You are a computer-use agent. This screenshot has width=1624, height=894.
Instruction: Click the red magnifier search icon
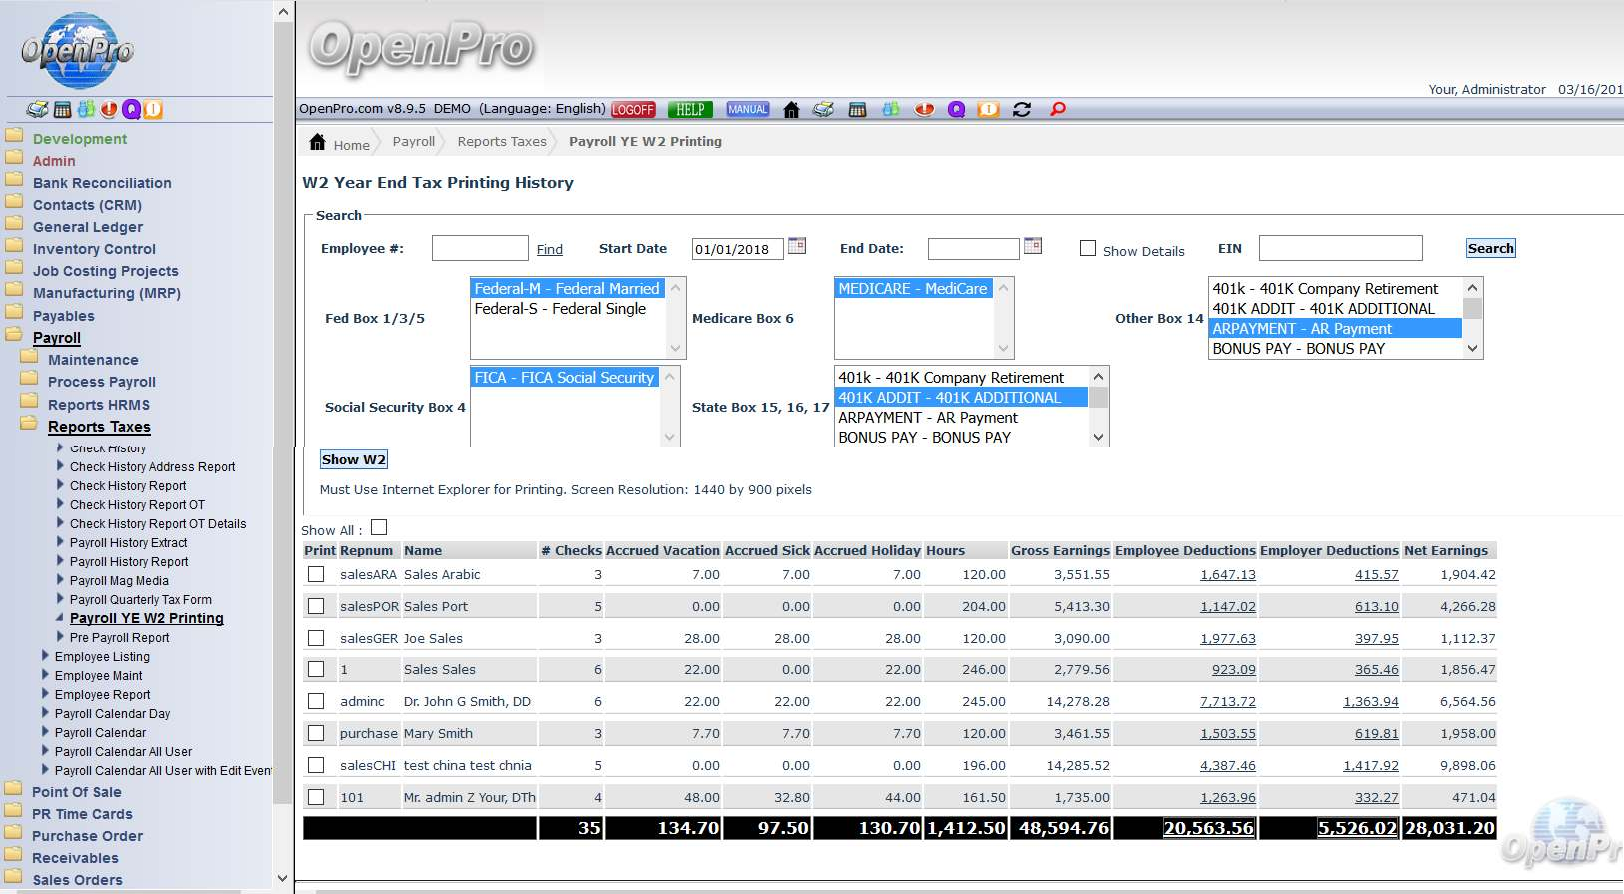coord(1057,109)
